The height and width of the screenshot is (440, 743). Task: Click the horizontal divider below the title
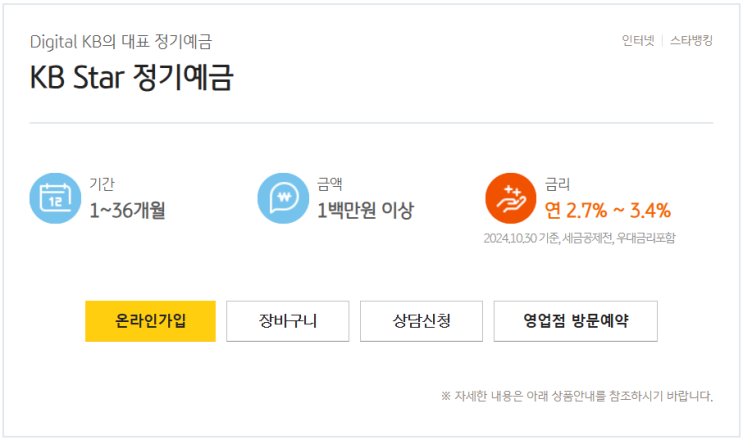click(371, 123)
